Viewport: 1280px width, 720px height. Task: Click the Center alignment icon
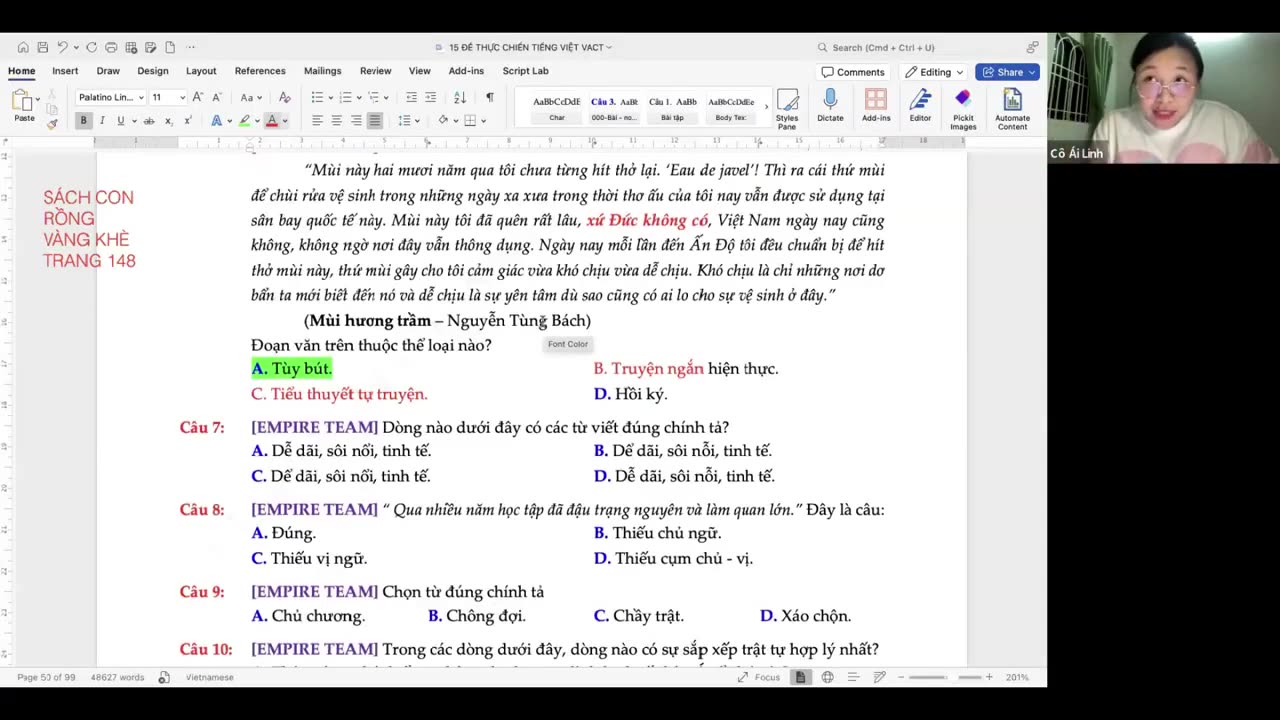click(x=336, y=120)
